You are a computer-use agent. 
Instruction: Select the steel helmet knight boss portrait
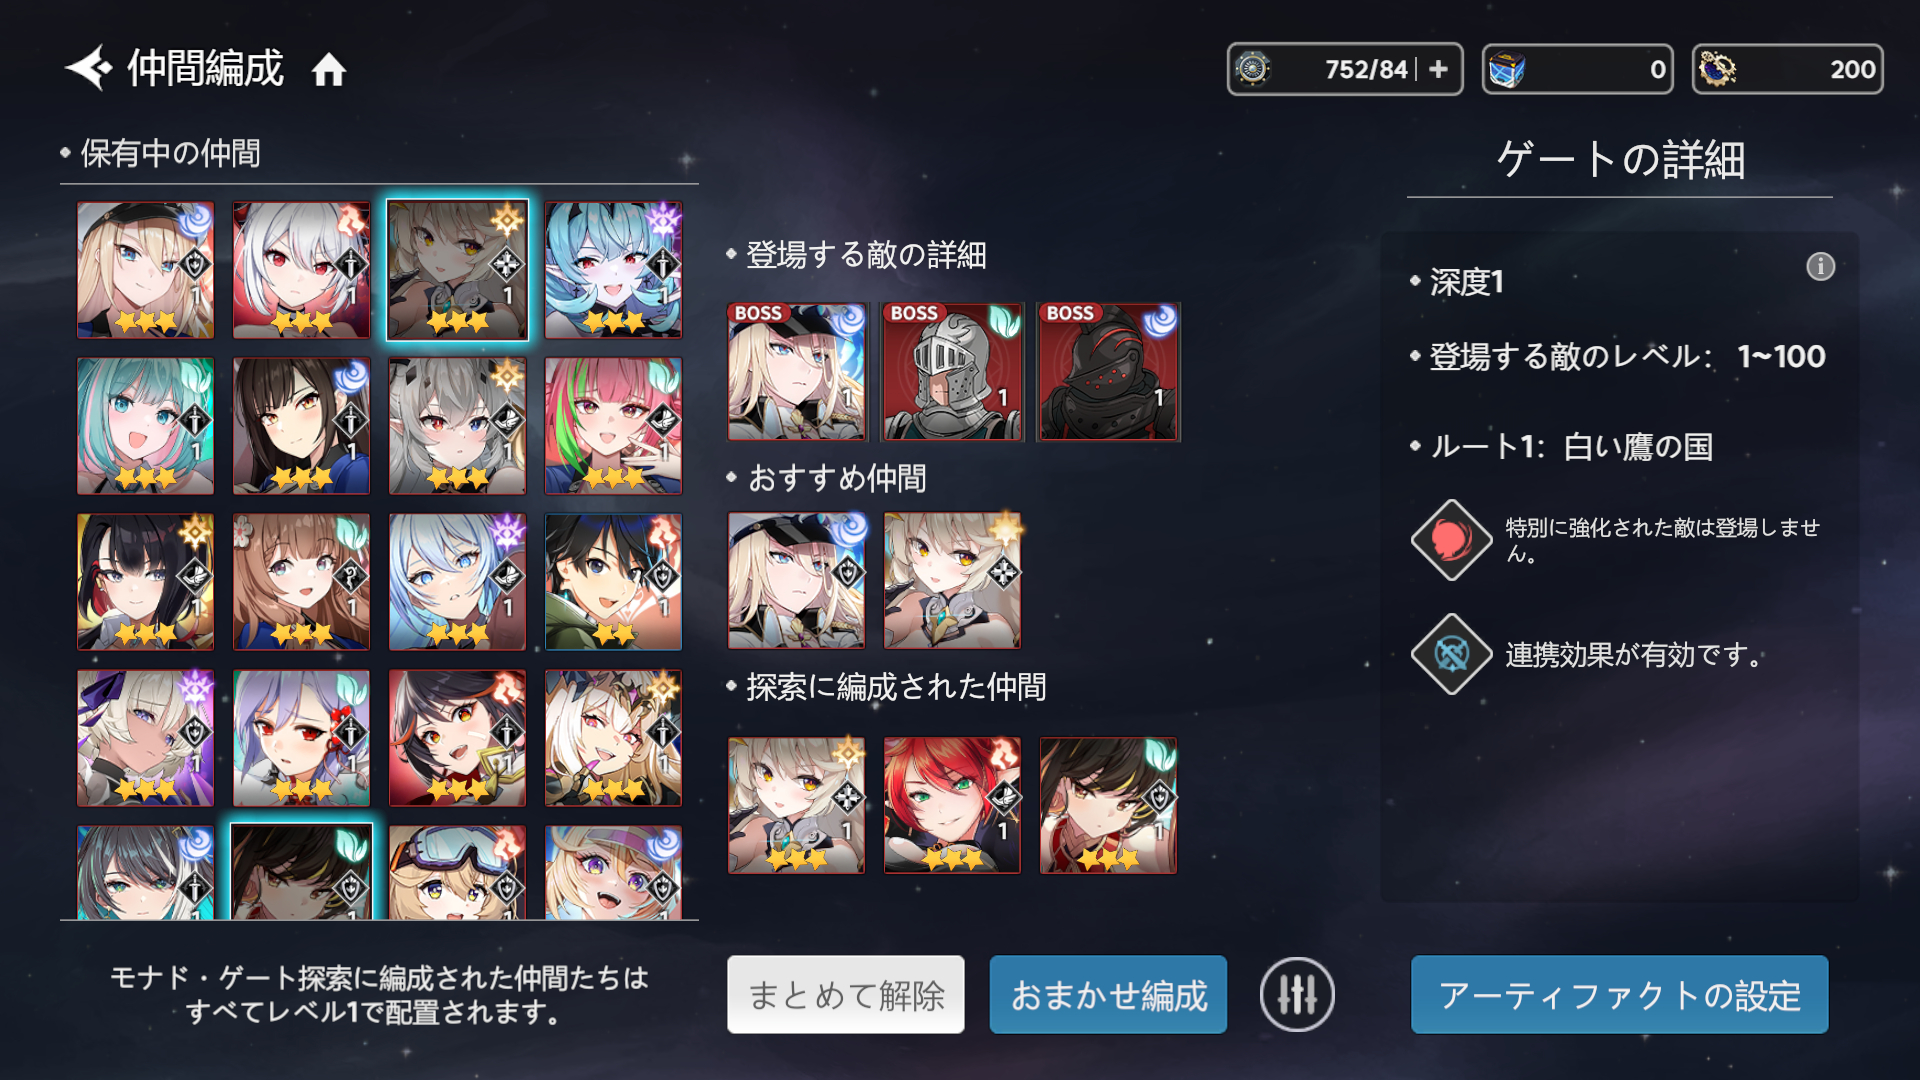click(952, 372)
